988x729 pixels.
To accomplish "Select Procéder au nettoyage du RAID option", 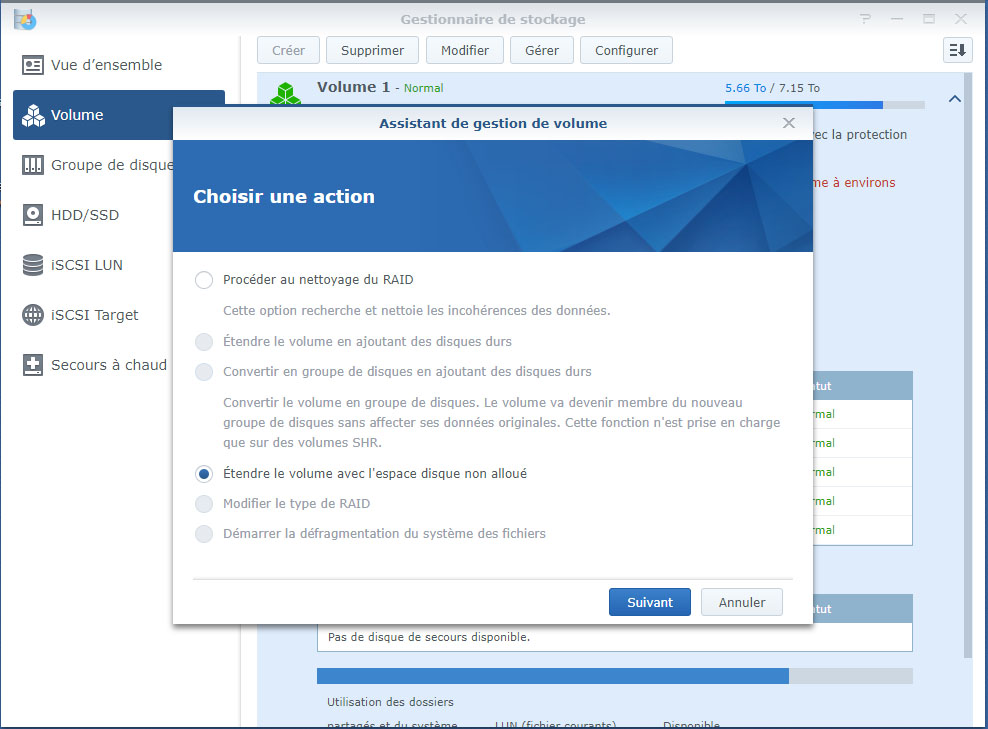I will click(204, 280).
